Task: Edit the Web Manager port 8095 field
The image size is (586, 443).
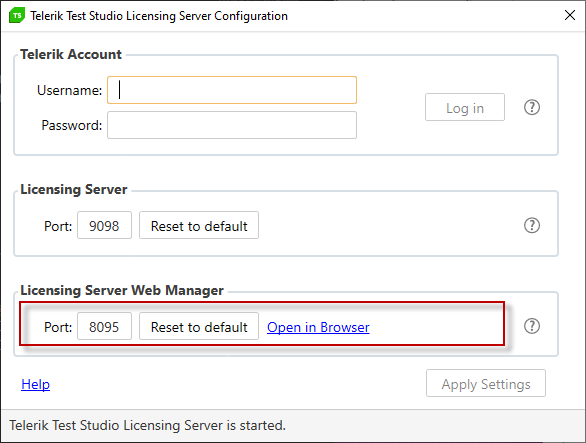Action: [x=104, y=326]
